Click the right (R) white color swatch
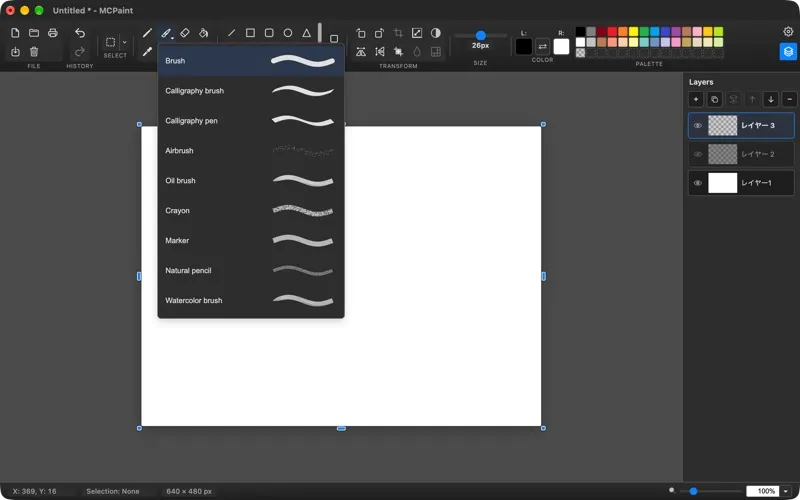Image resolution: width=800 pixels, height=500 pixels. [x=561, y=46]
